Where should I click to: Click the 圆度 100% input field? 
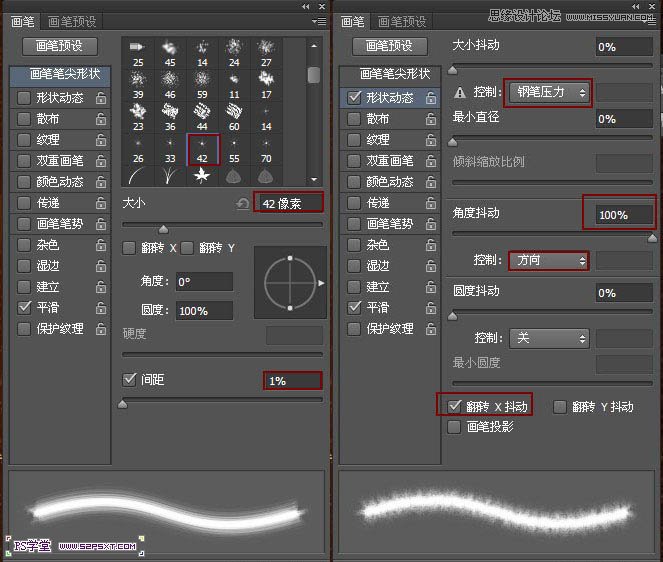pyautogui.click(x=204, y=311)
